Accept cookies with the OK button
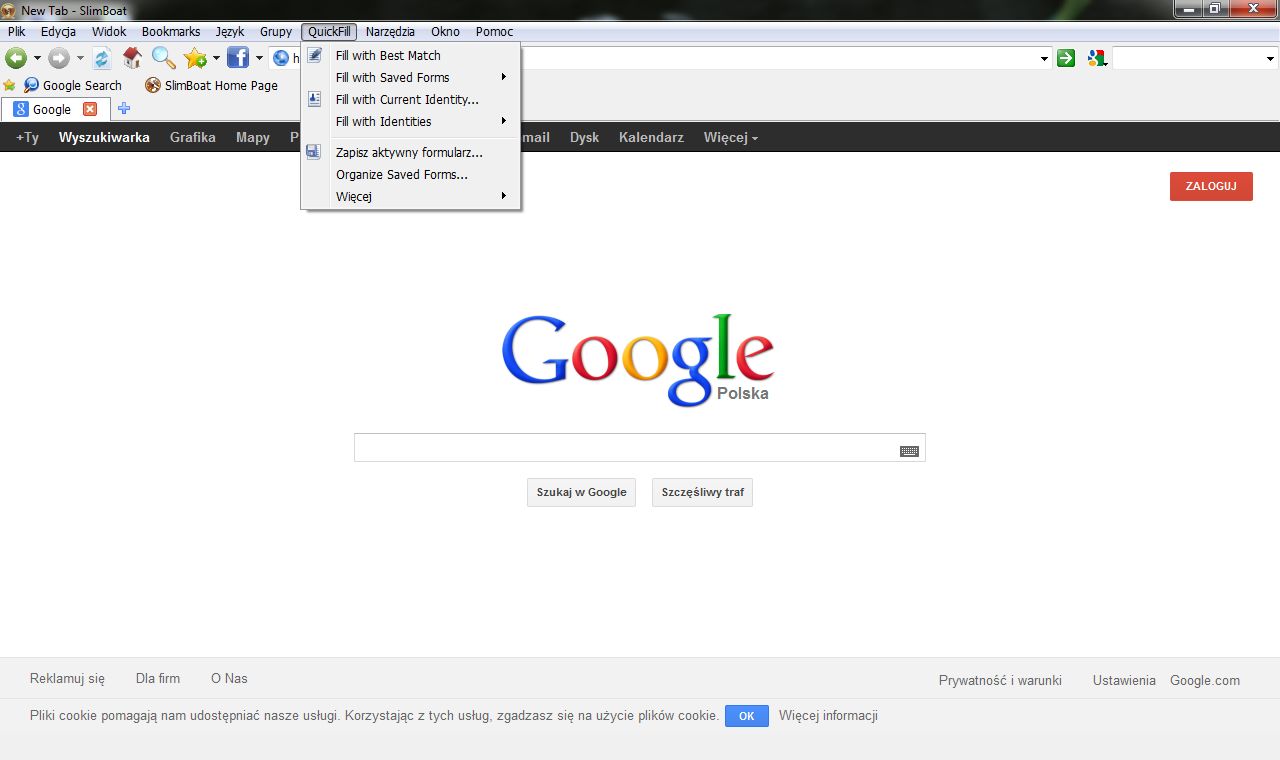 pyautogui.click(x=746, y=716)
